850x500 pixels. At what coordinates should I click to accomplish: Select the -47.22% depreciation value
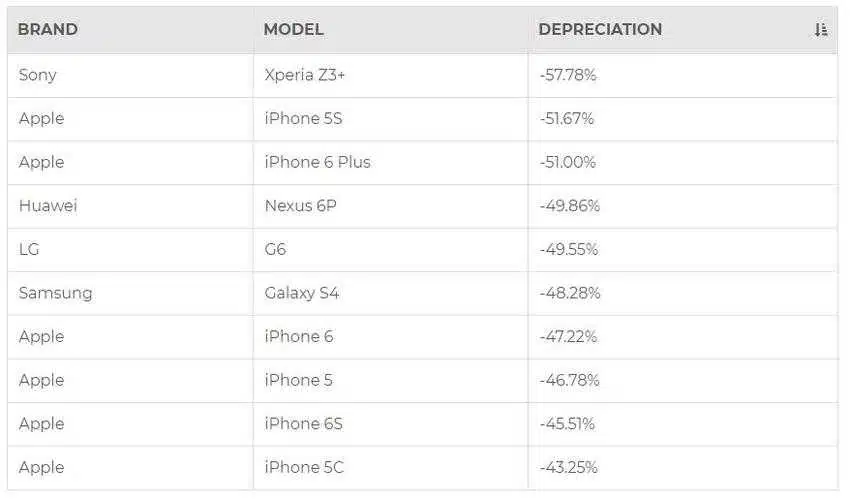pos(568,337)
